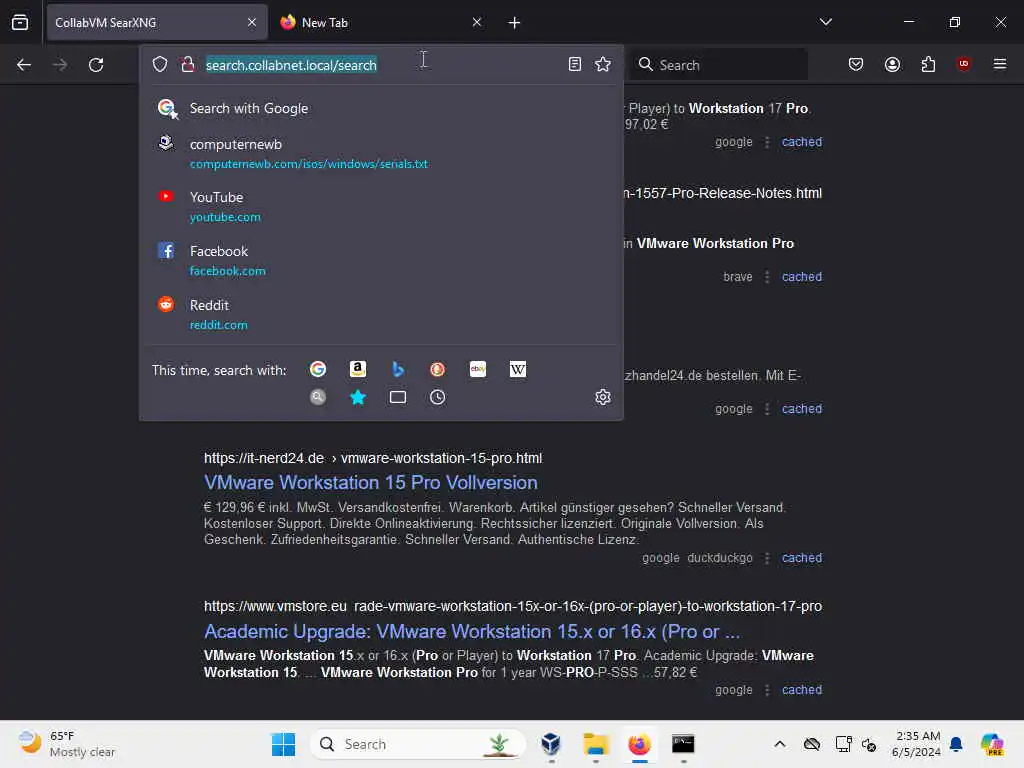Viewport: 1024px width, 768px height.
Task: Save page to Pocket
Action: point(856,64)
